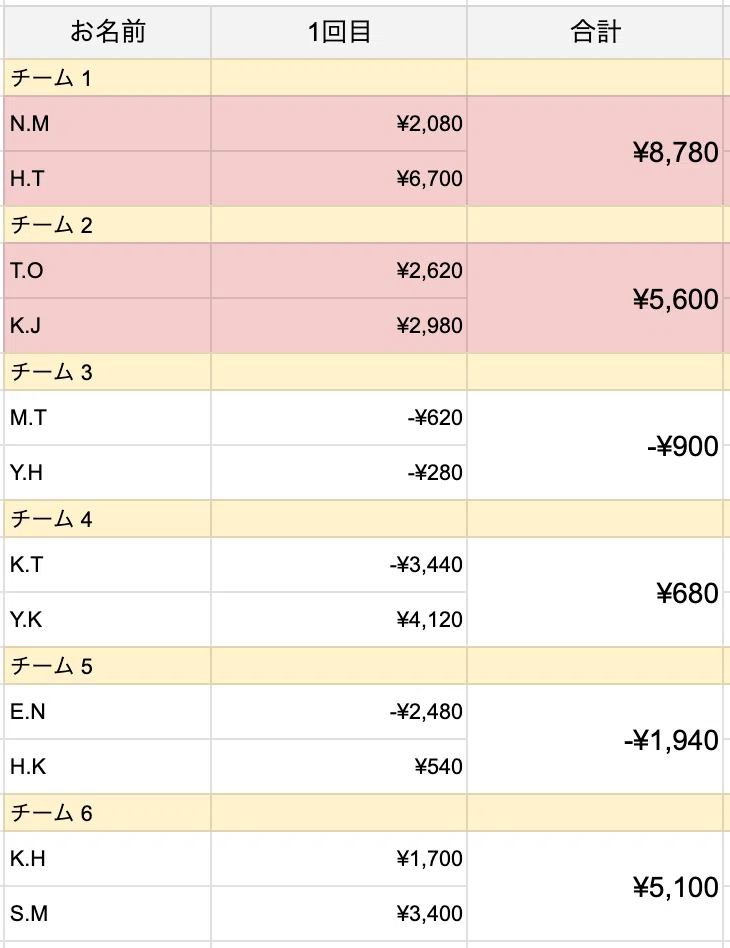Select the ¥1,700 cell for K.H

(339, 858)
